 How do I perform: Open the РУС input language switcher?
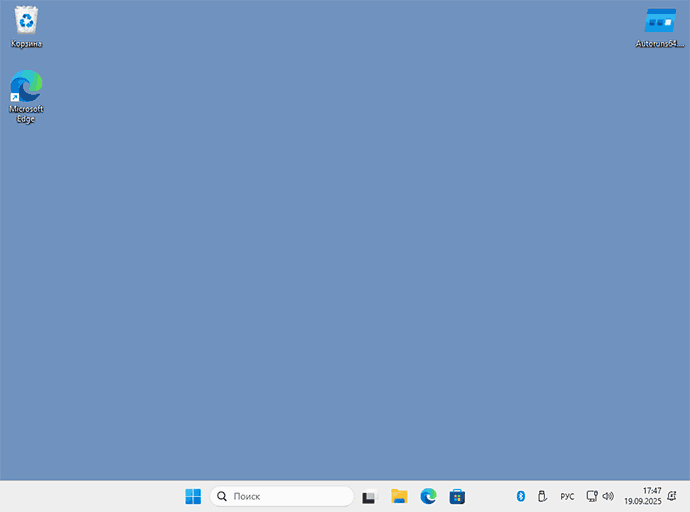567,496
